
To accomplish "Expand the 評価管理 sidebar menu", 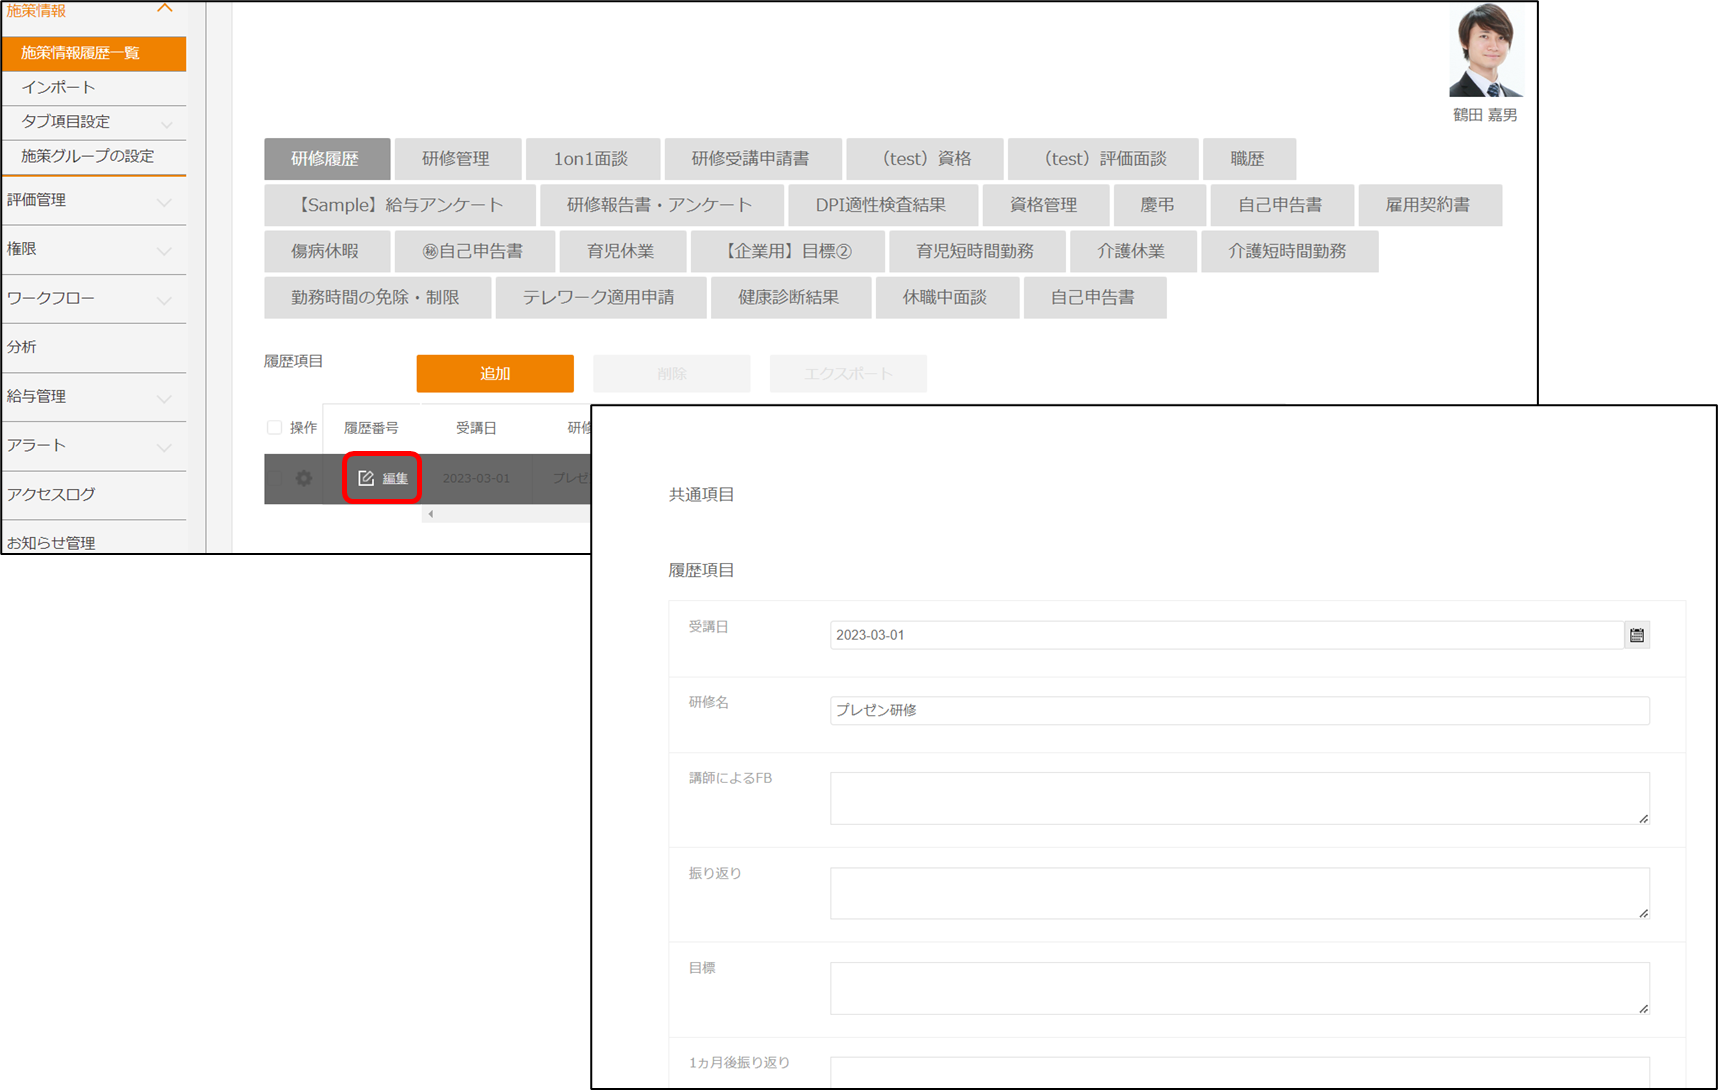I will tap(165, 201).
